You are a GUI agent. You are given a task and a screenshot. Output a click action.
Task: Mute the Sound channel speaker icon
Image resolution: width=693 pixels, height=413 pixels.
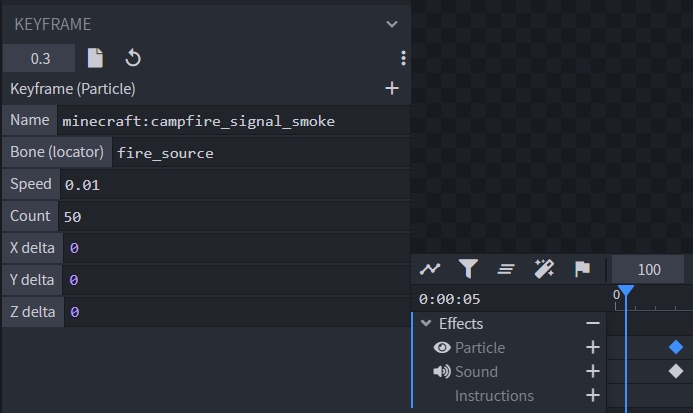click(442, 372)
